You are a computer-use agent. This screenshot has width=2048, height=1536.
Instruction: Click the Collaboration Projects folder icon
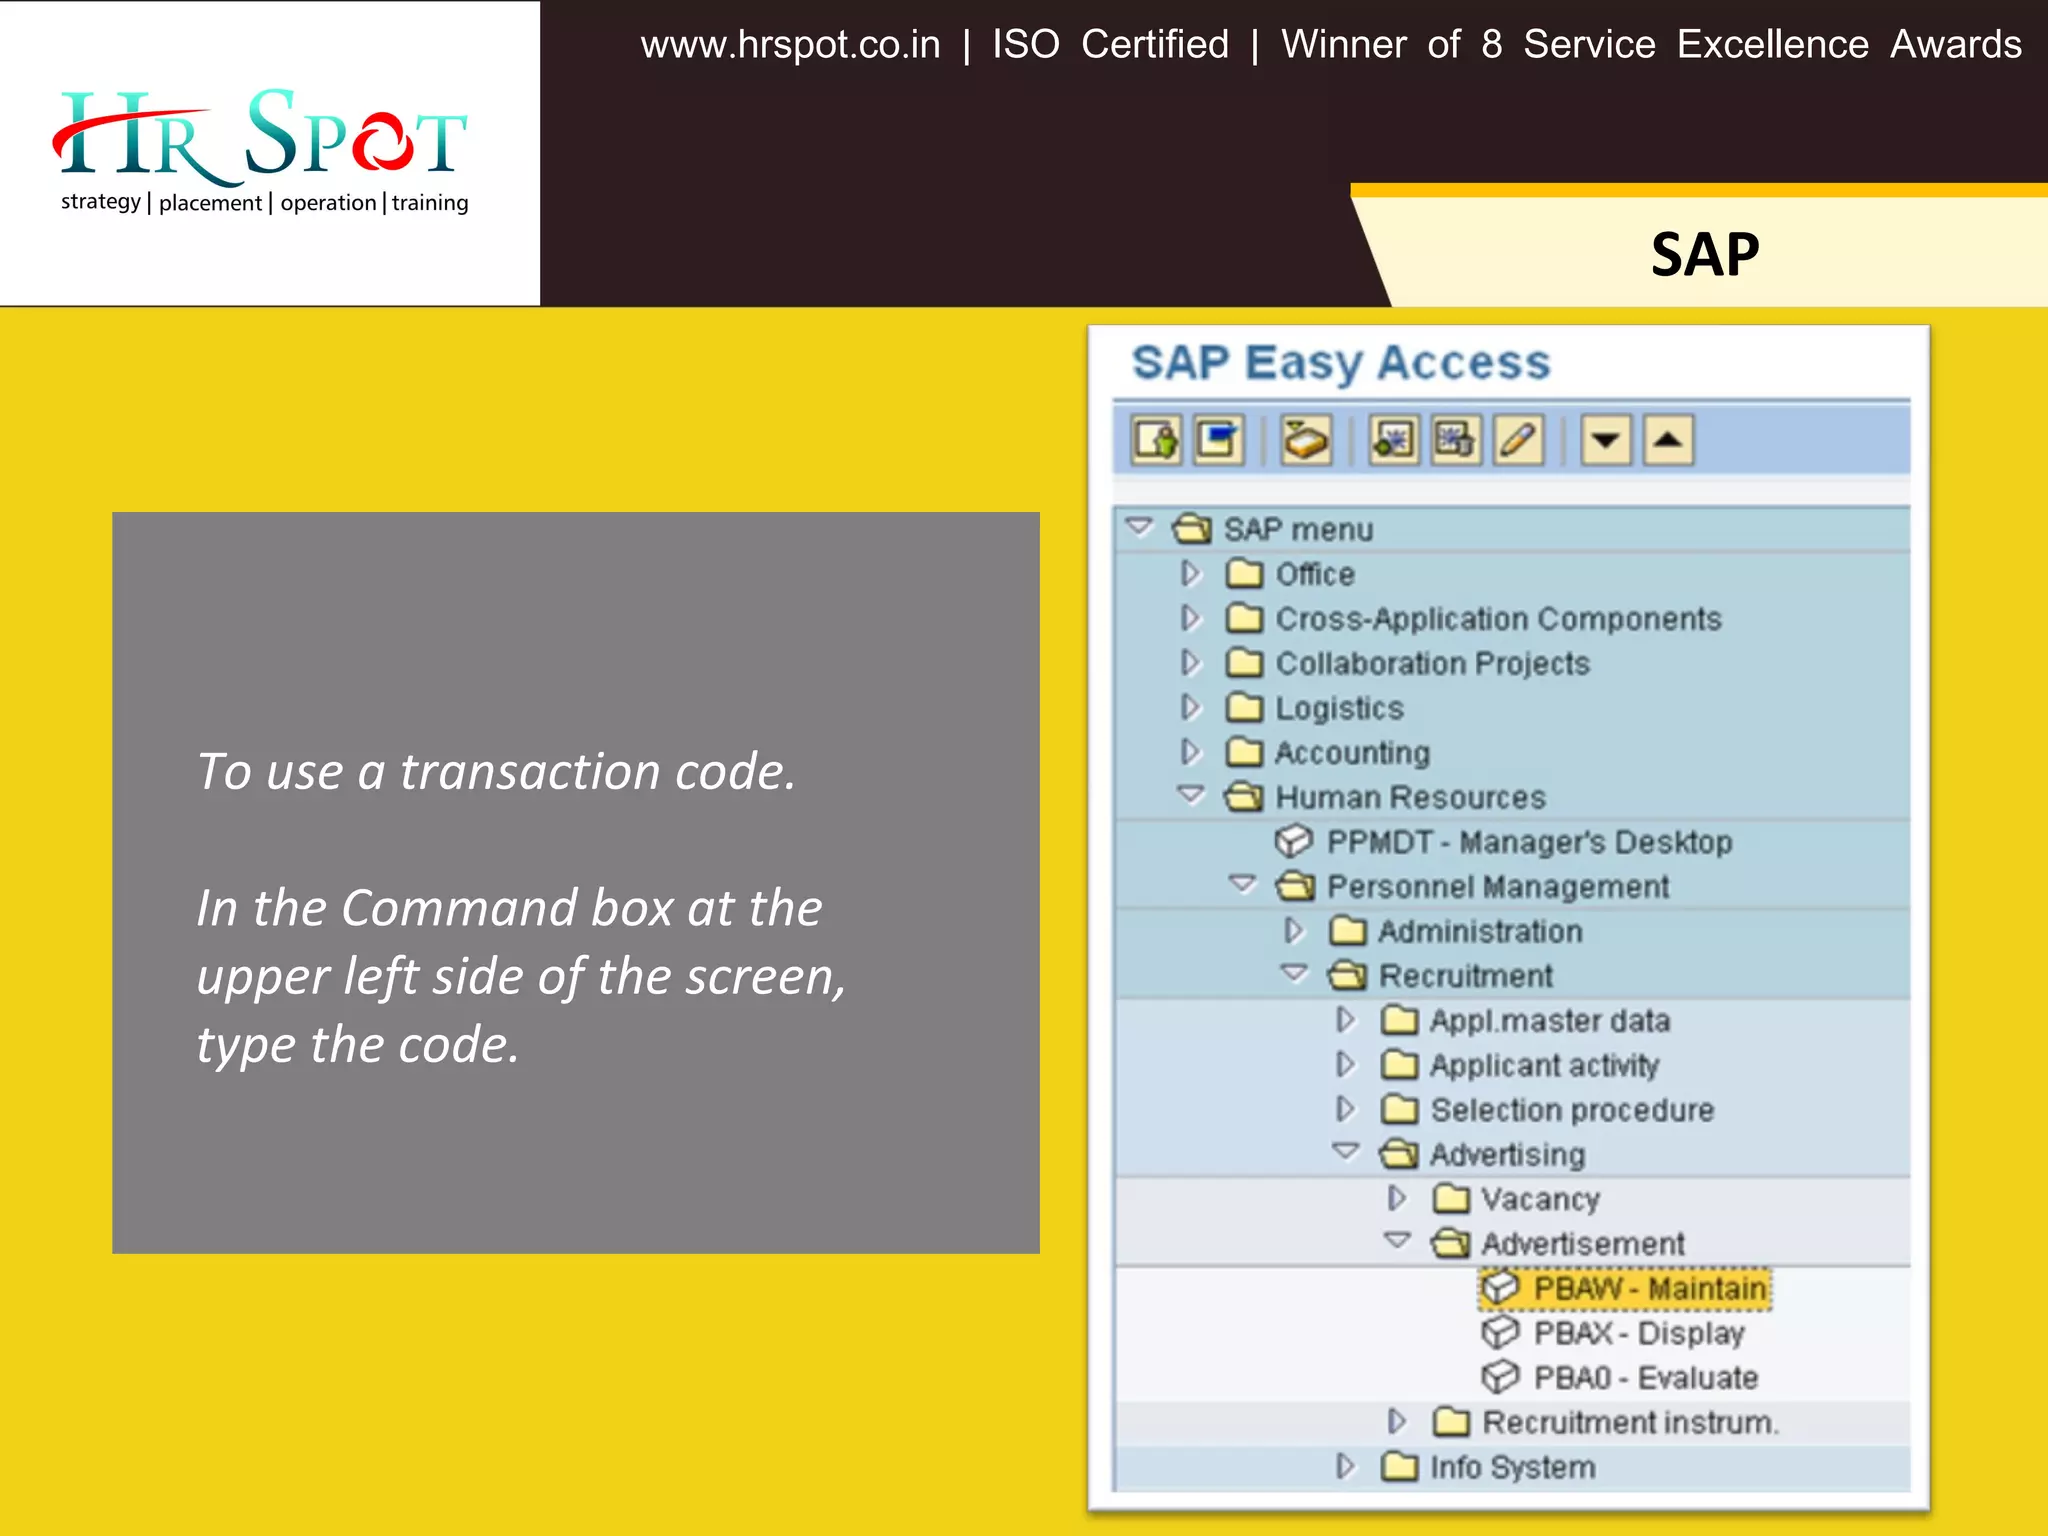[x=1244, y=662]
